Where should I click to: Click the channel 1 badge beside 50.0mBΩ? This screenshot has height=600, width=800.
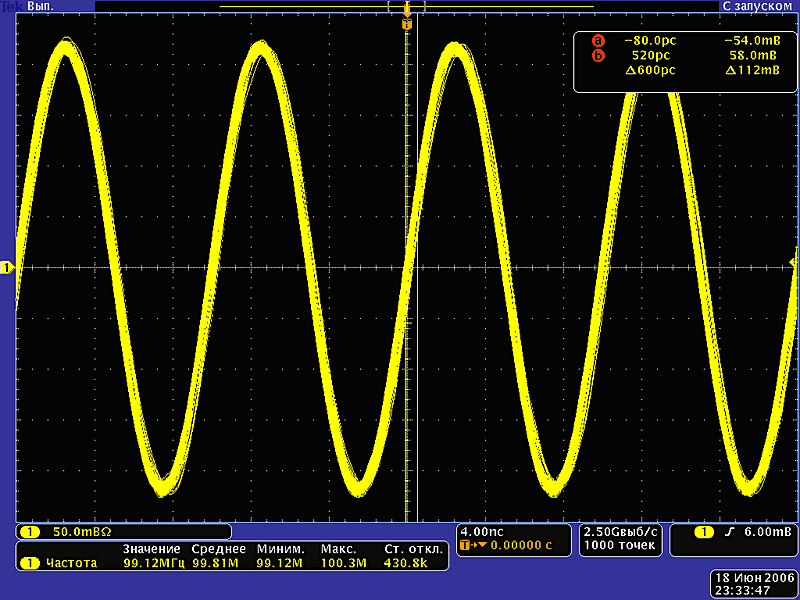[x=31, y=532]
